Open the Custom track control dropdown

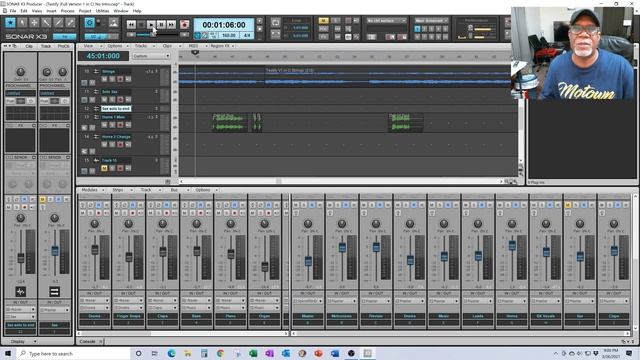click(151, 56)
